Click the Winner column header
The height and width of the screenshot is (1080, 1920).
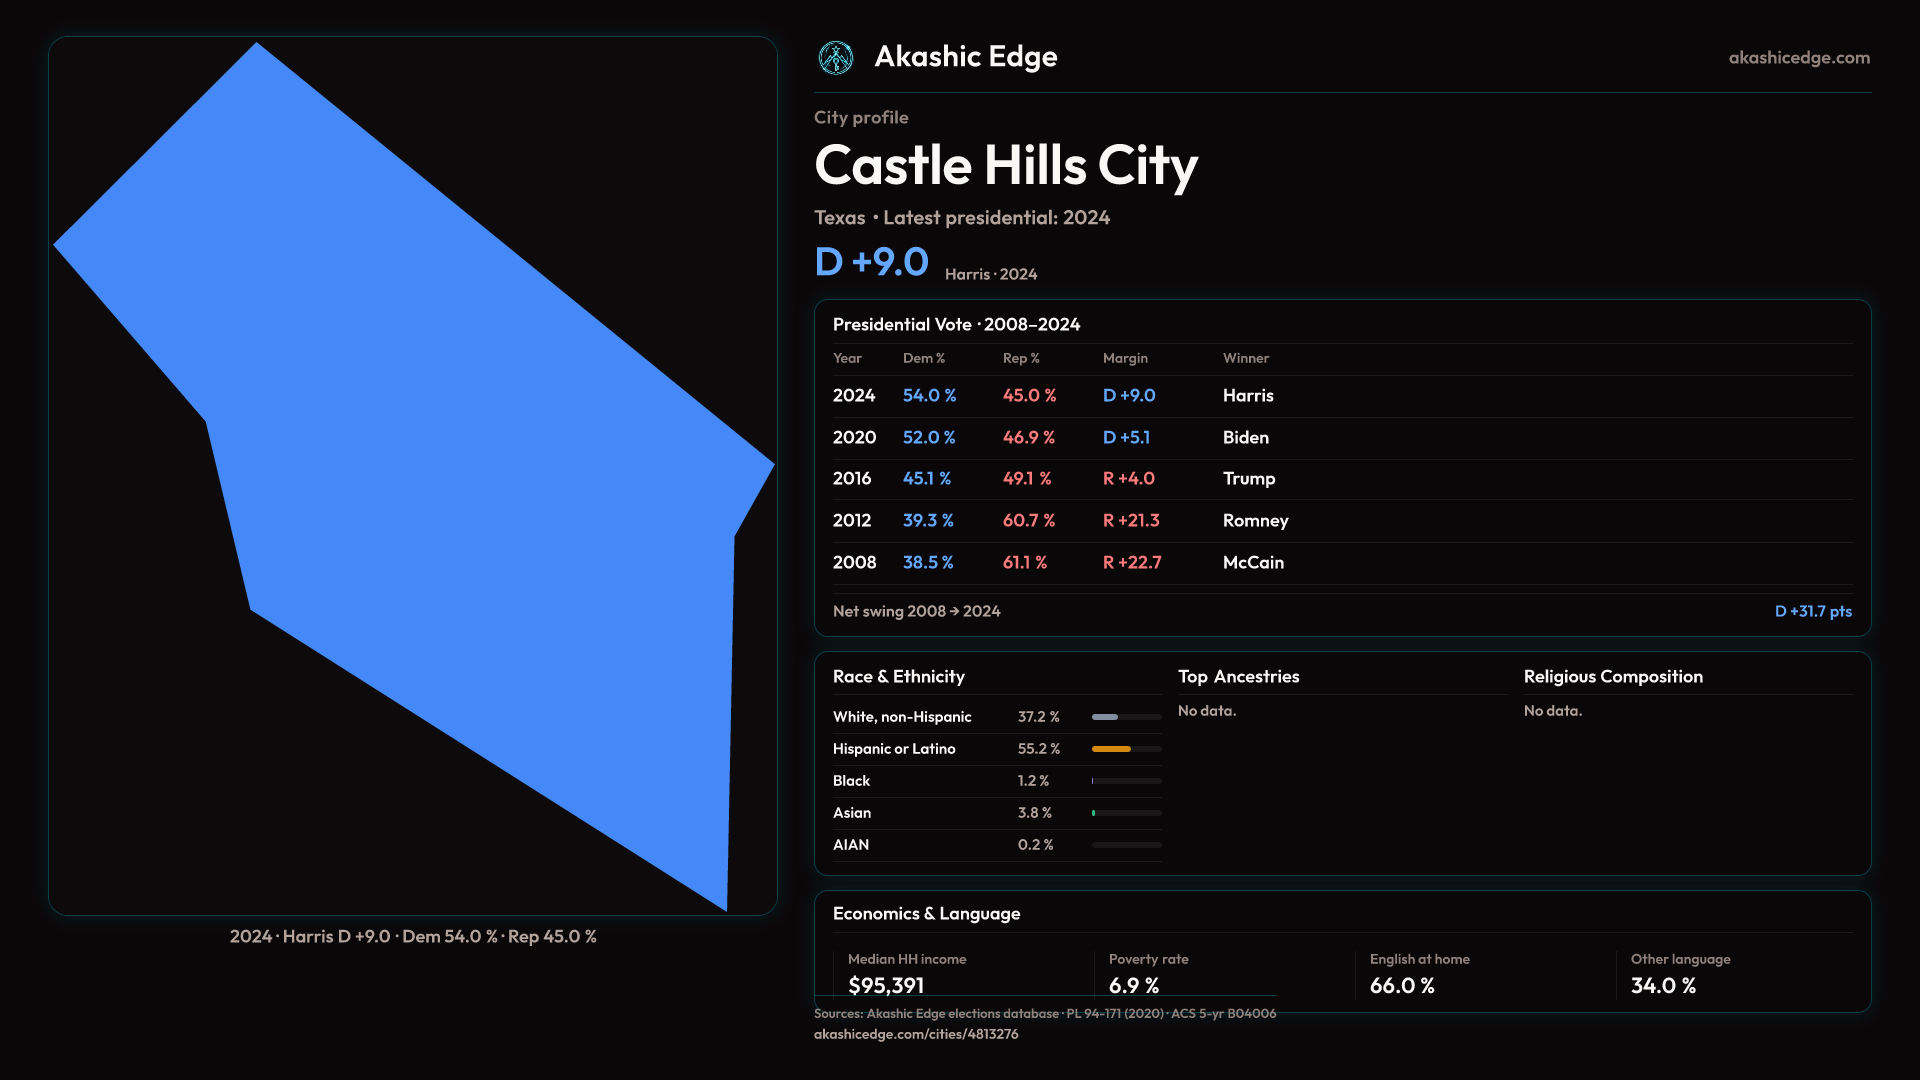tap(1245, 358)
